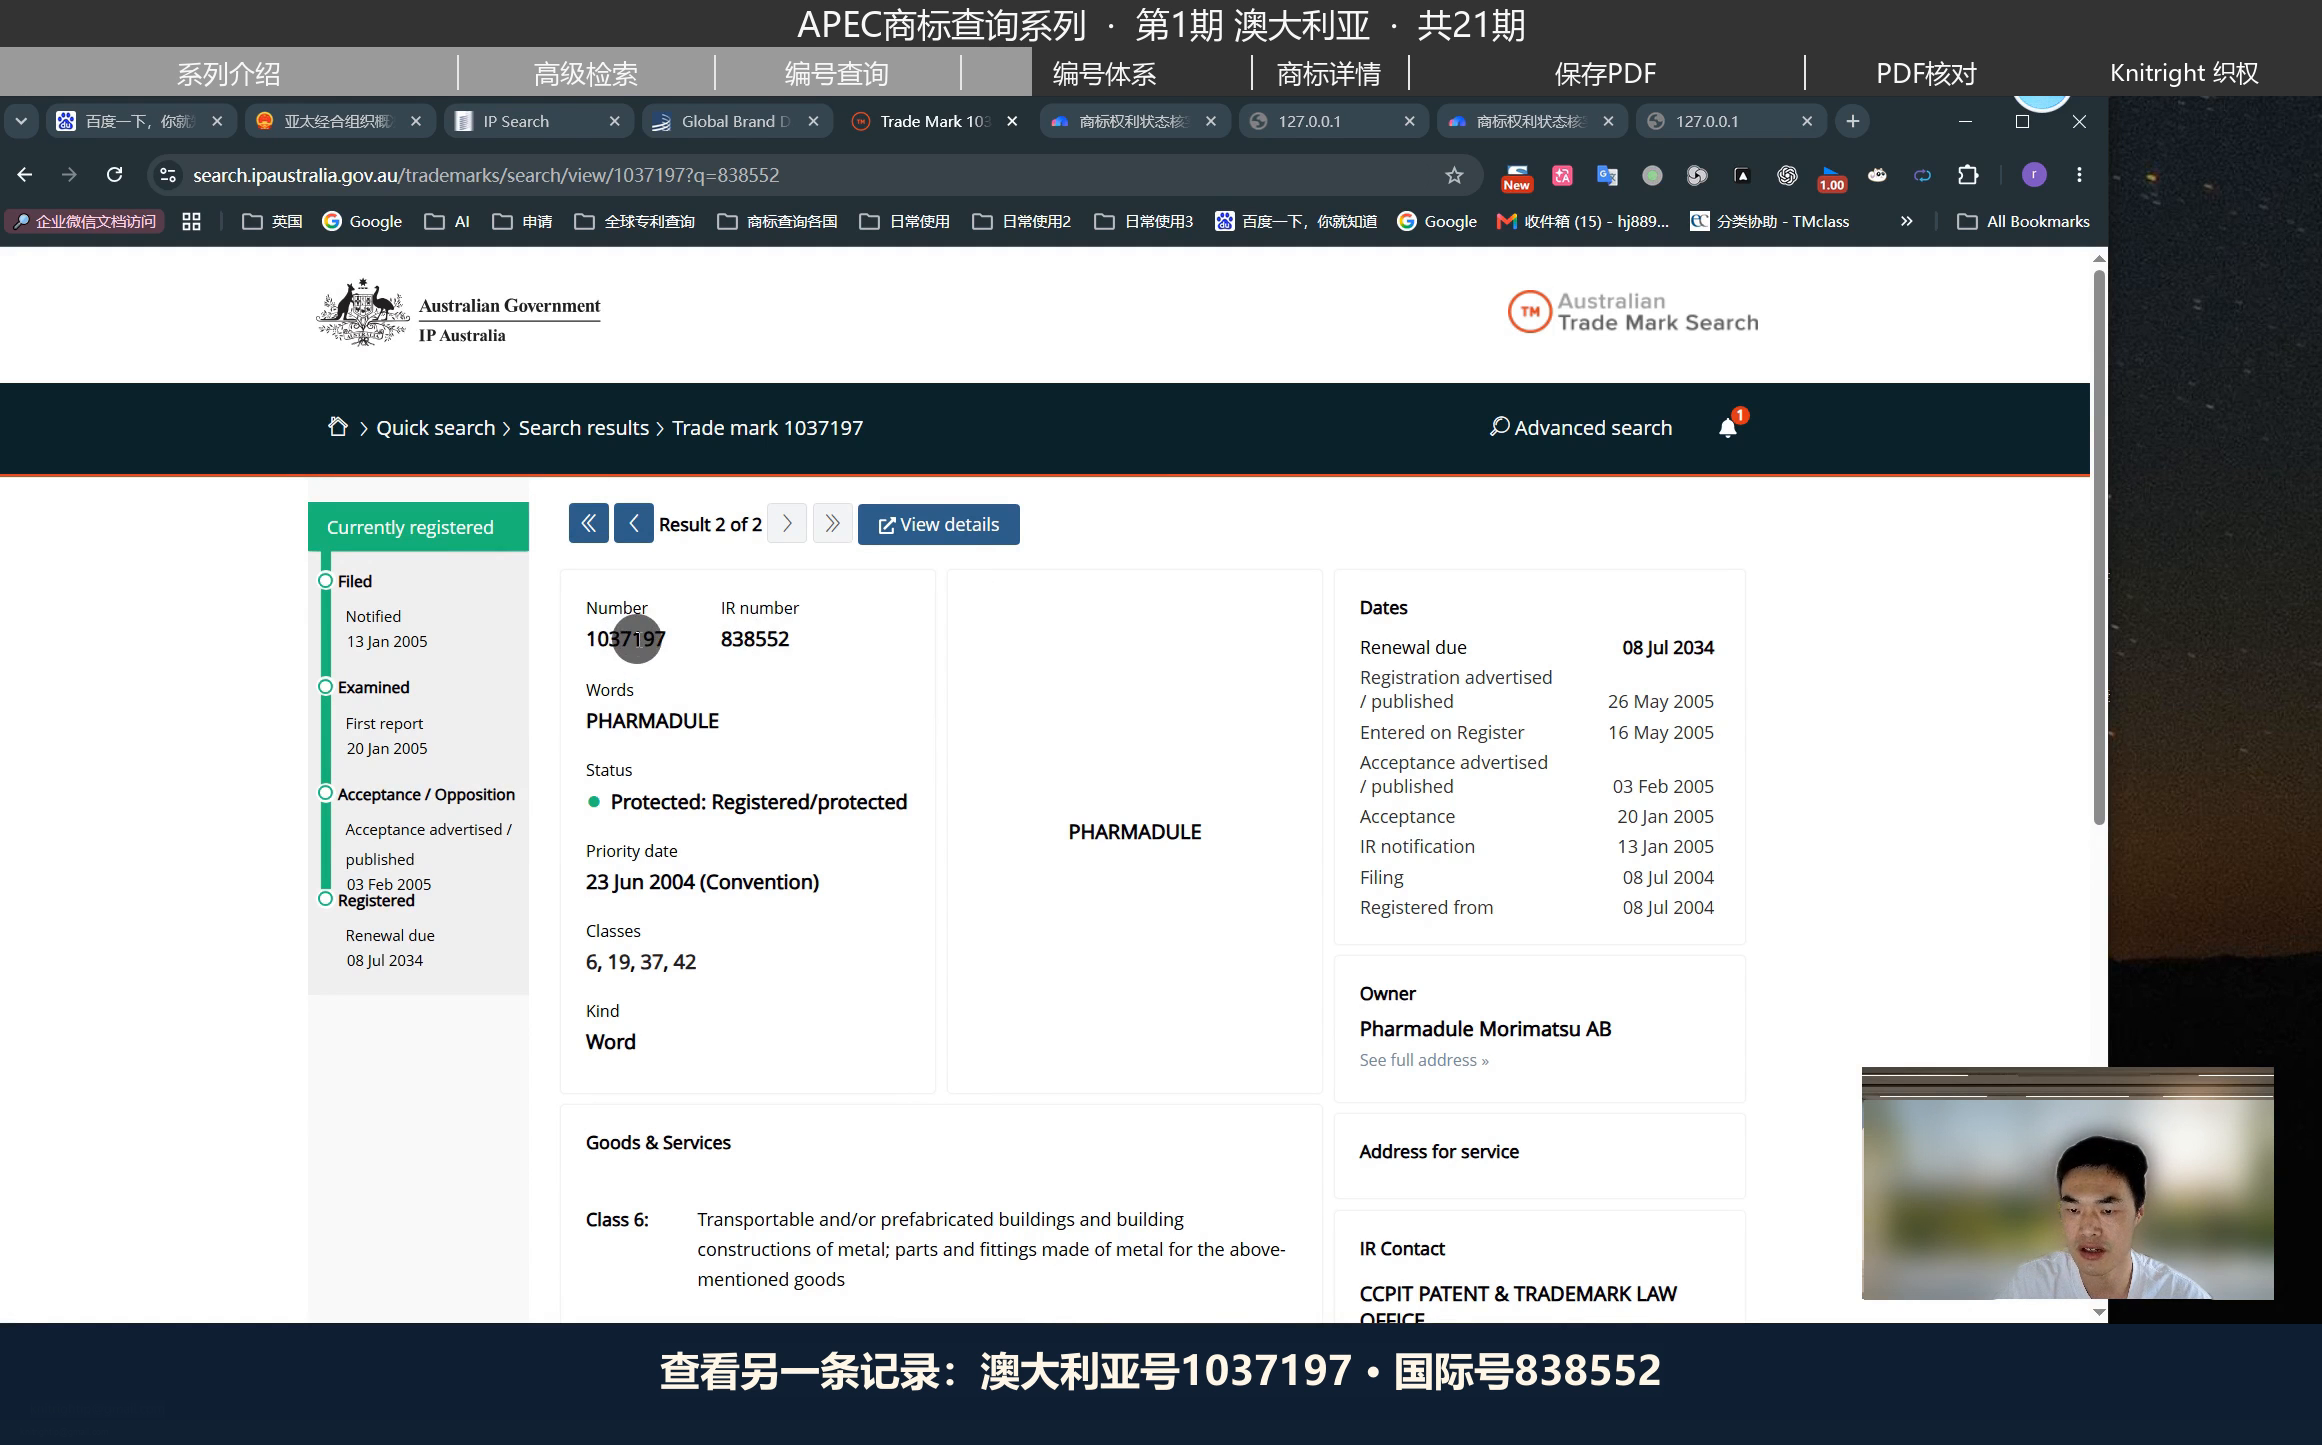This screenshot has width=2322, height=1445.
Task: Reload the page
Action: pyautogui.click(x=115, y=175)
